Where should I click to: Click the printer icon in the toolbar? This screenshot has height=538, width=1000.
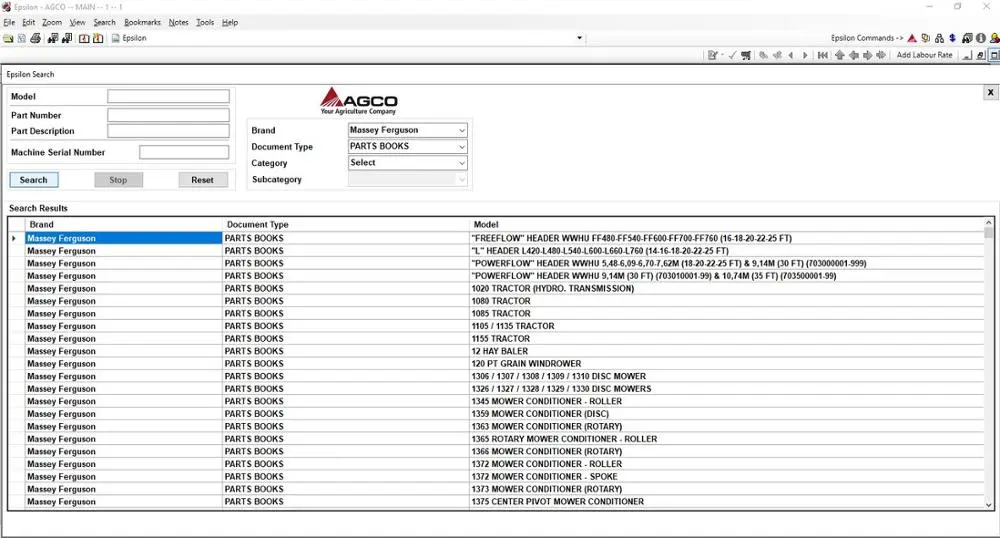(x=35, y=38)
